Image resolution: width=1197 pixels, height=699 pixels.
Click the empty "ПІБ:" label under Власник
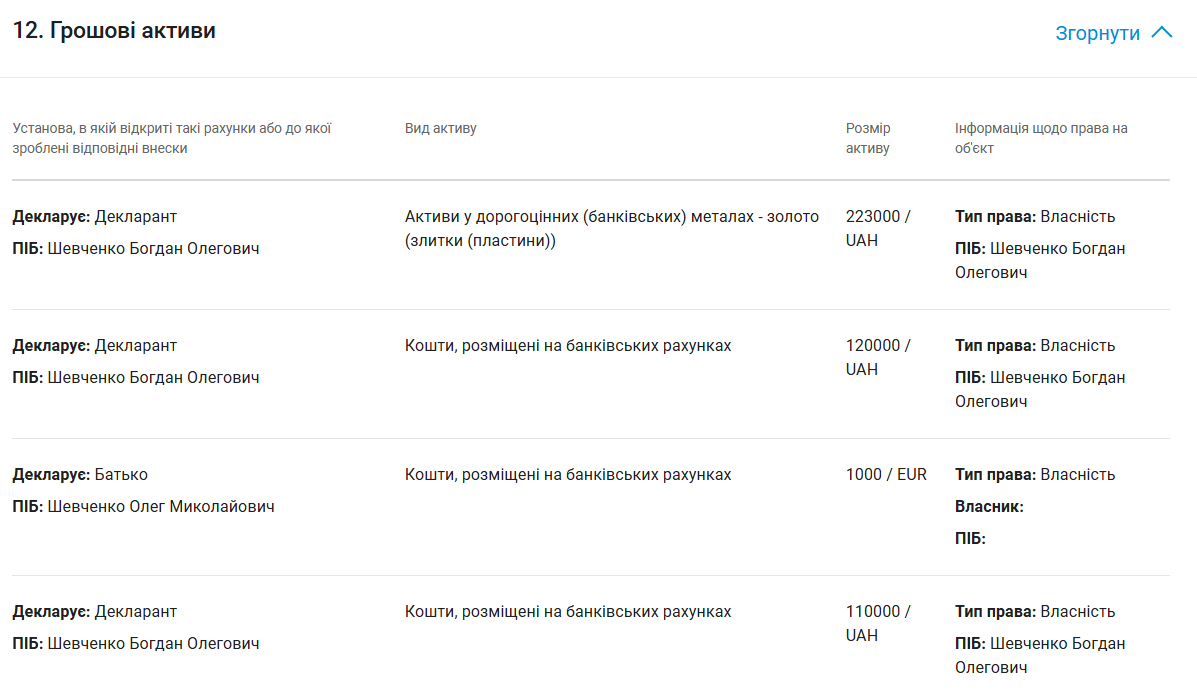970,538
